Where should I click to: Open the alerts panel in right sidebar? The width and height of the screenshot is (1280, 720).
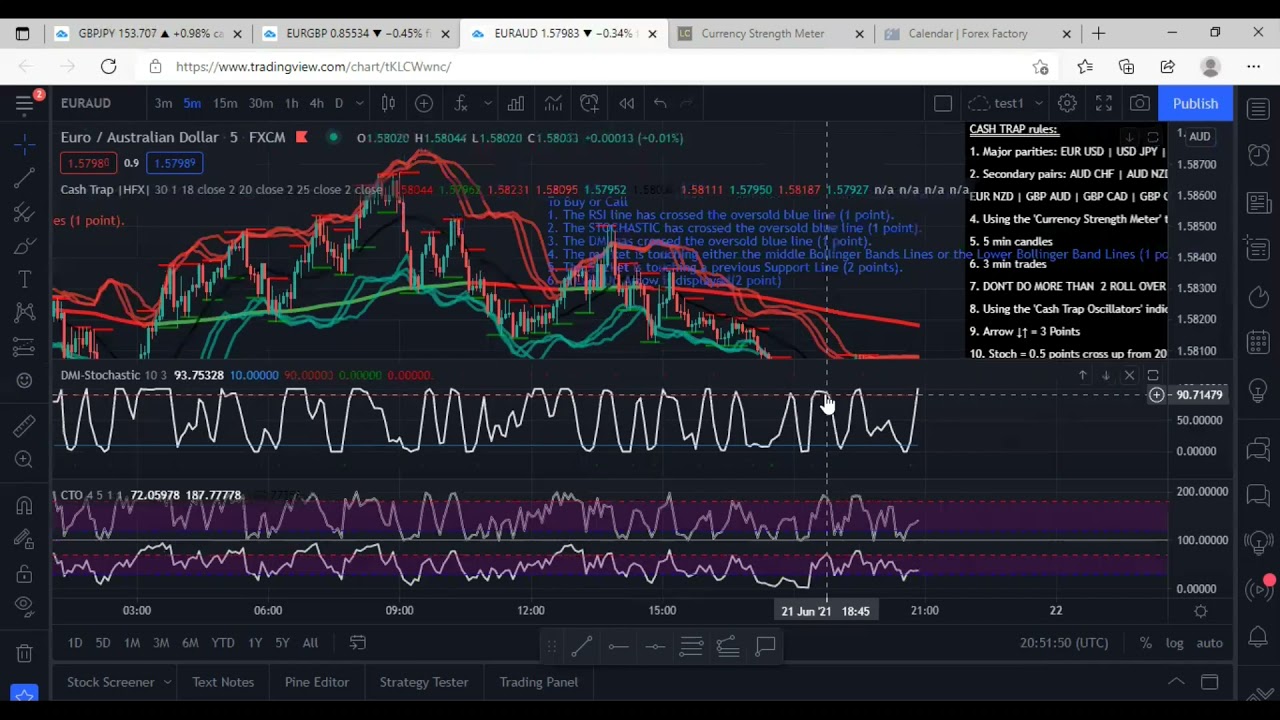click(1258, 155)
